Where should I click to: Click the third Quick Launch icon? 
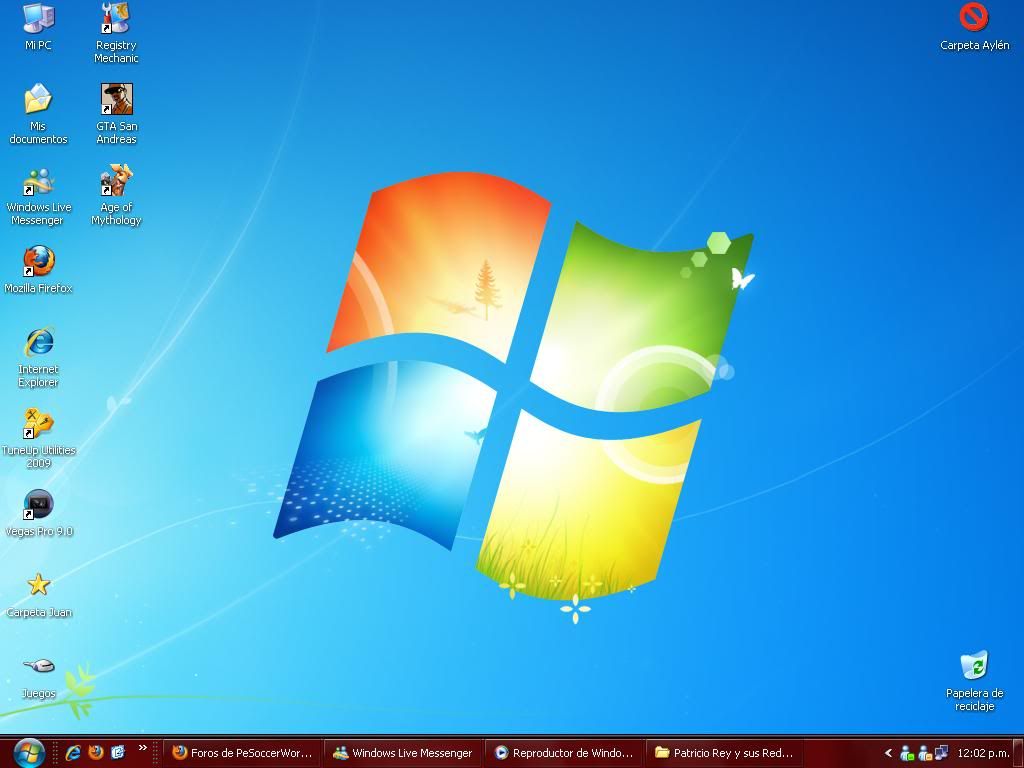118,753
